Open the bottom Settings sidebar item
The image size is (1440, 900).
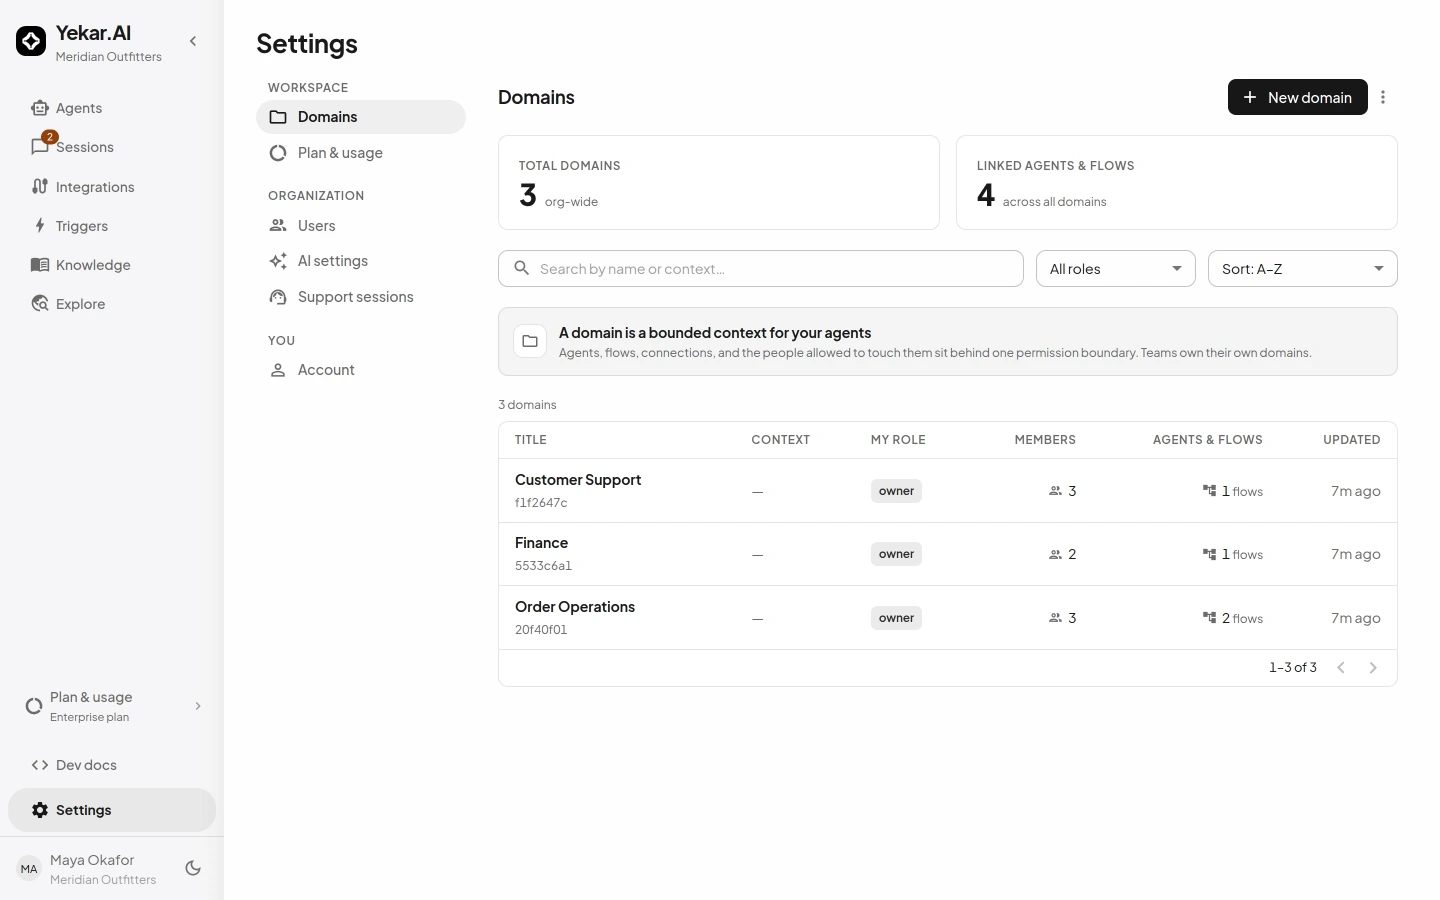(x=112, y=810)
